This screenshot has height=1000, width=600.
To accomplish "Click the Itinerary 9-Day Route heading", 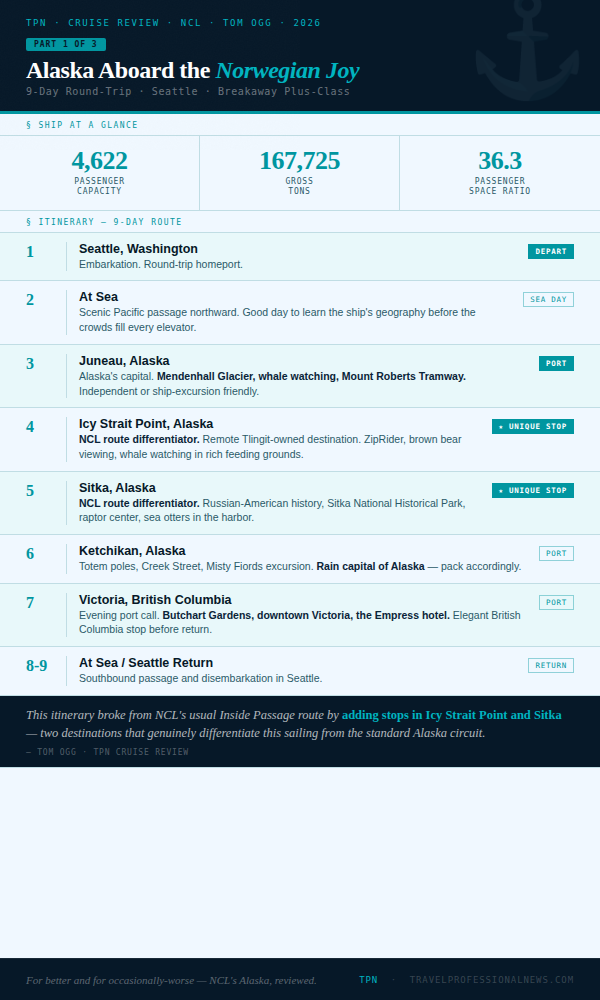I will [x=104, y=222].
